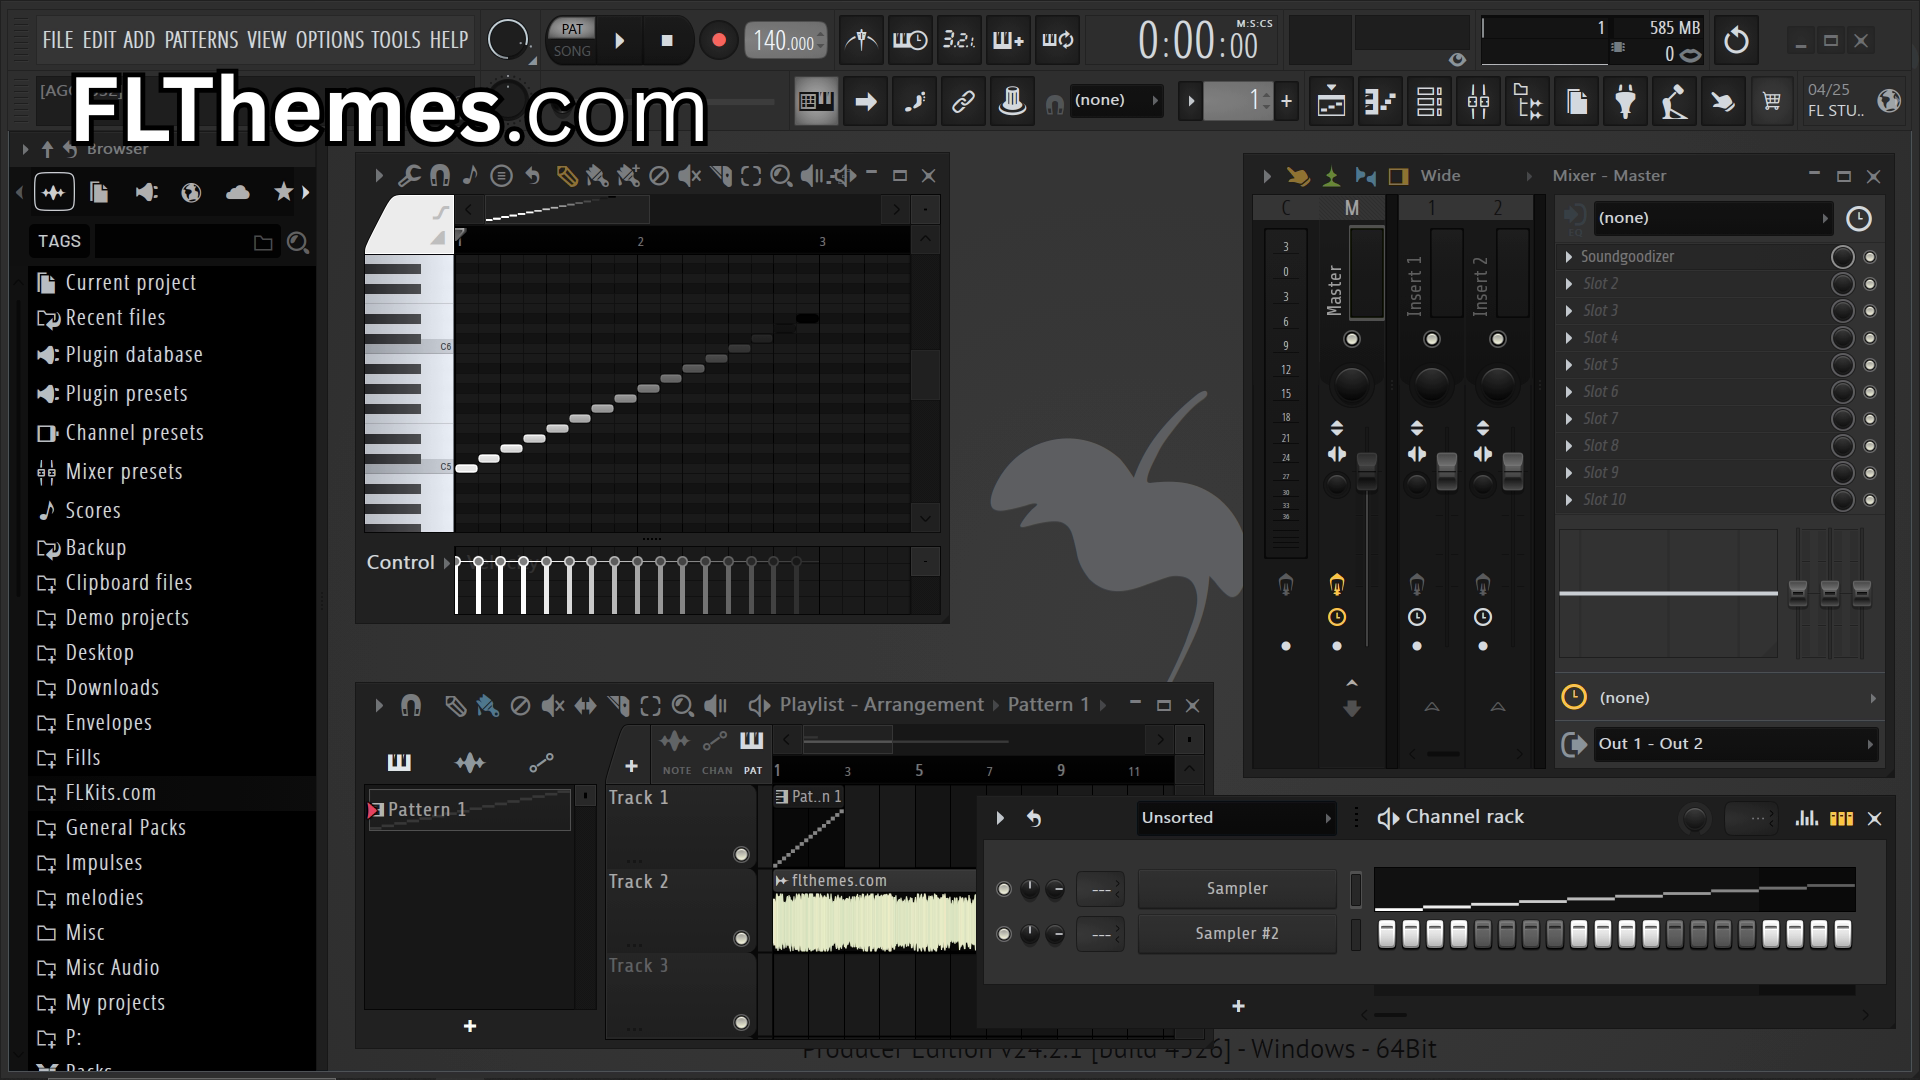Select the draw pencil tool in piano roll
This screenshot has width=1920, height=1080.
point(566,177)
